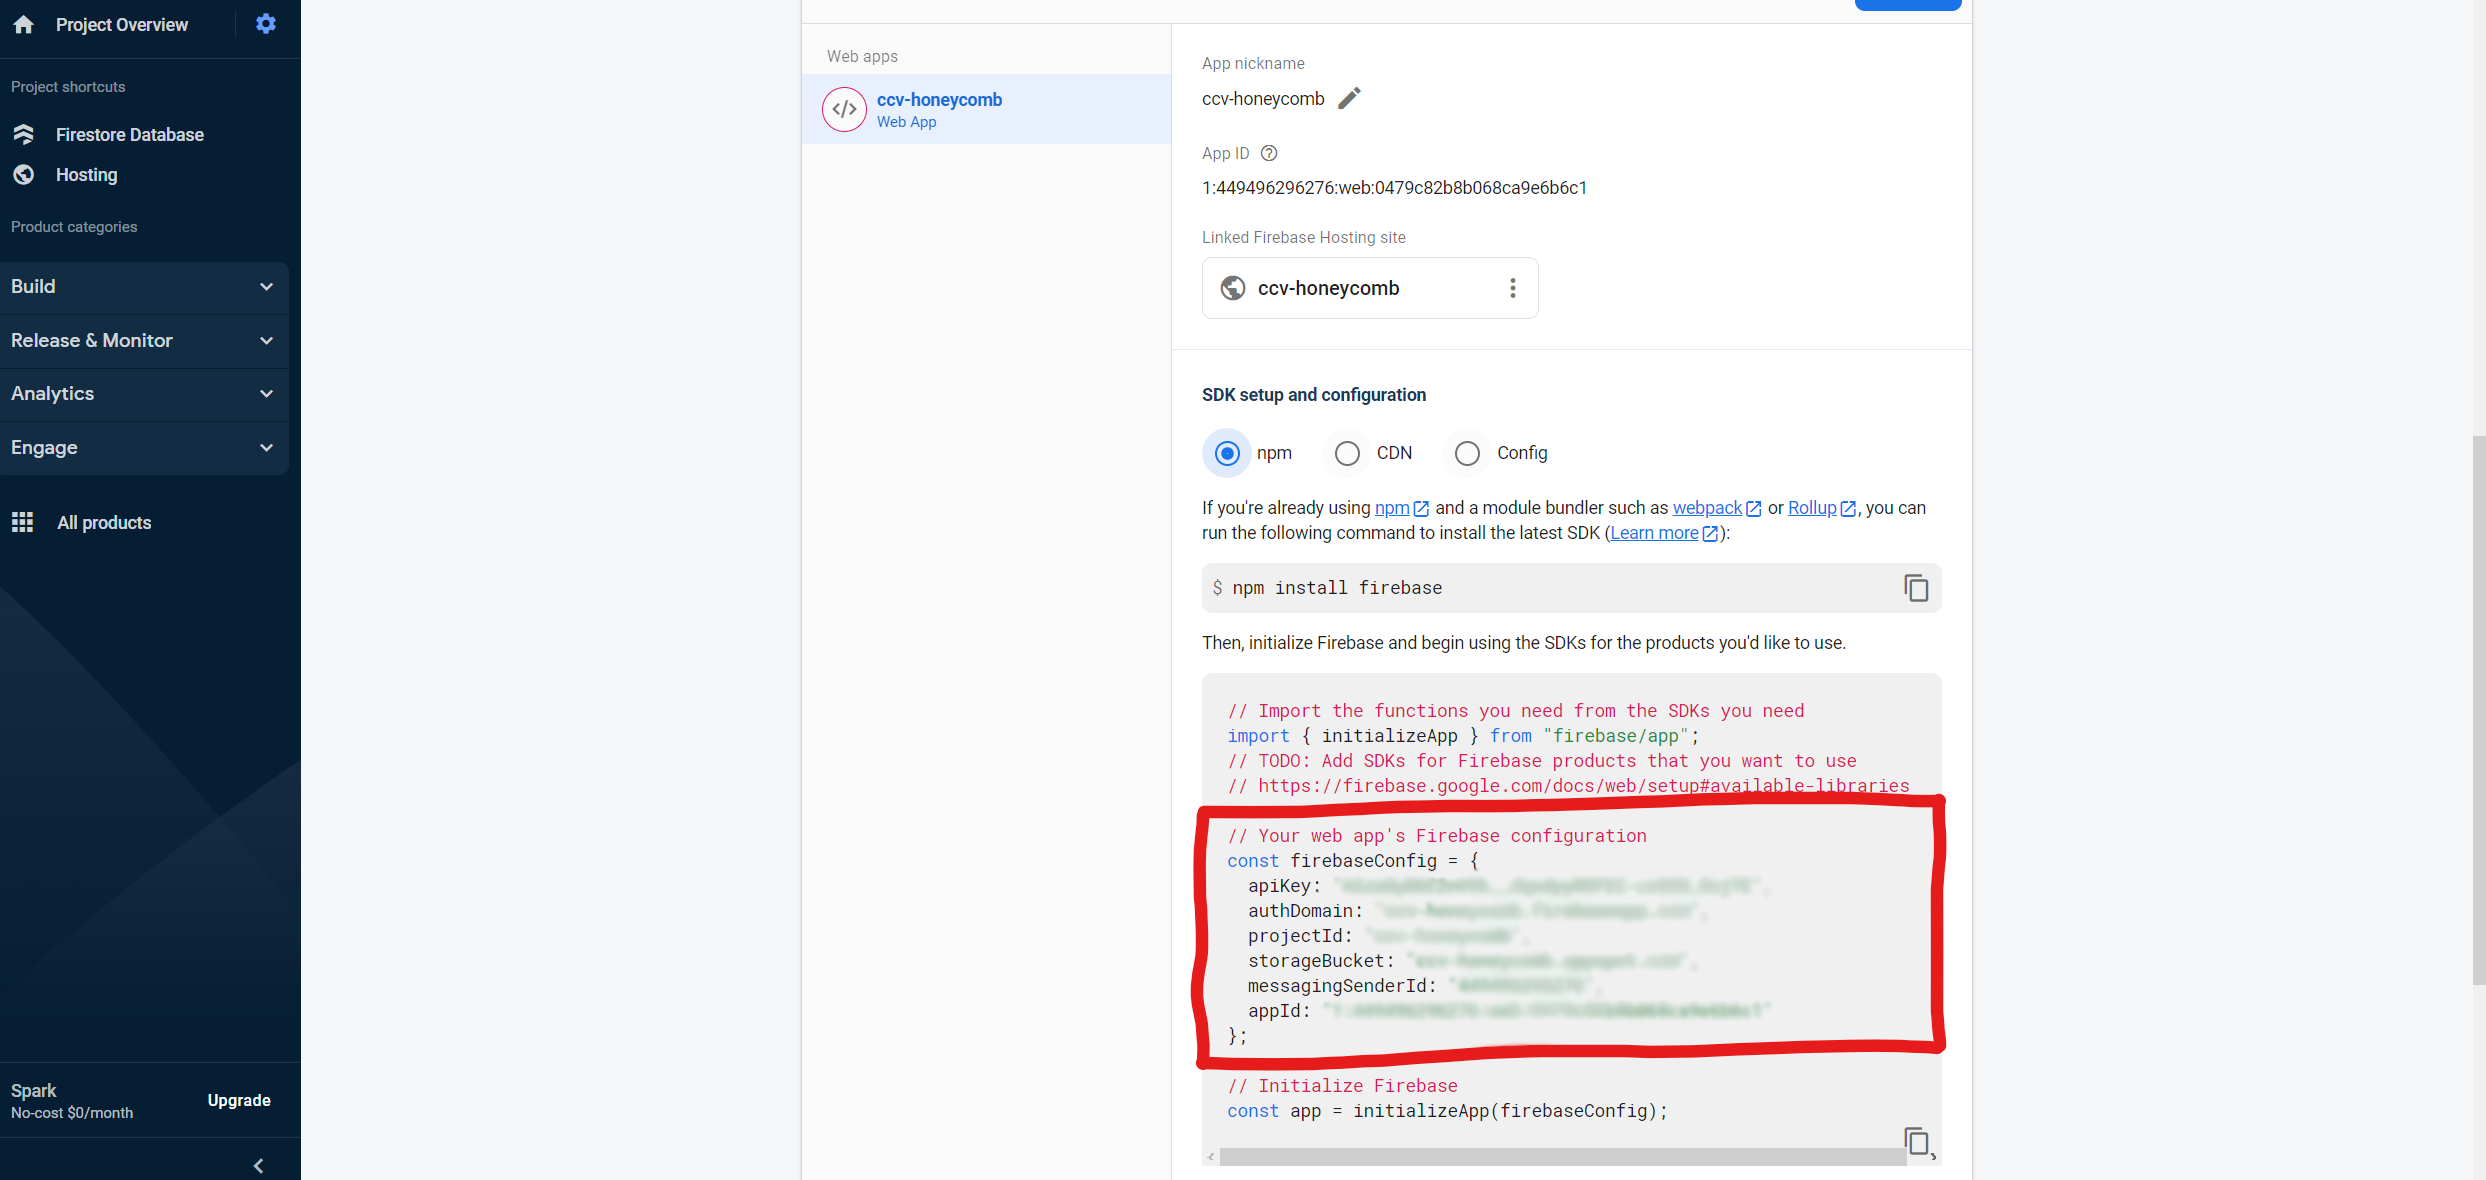The image size is (2486, 1180).
Task: Click the 'Project shortcuts' label
Action: 68,87
